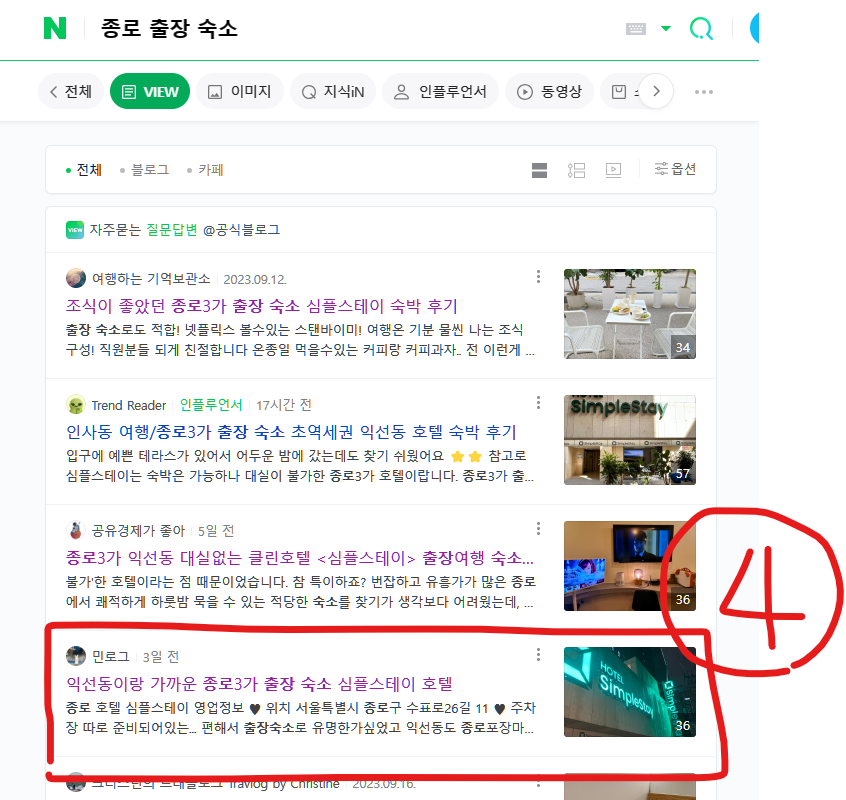Open post 인사동 여행/종로3가 출장 숙소 초역세권
The width and height of the screenshot is (846, 800).
[291, 432]
